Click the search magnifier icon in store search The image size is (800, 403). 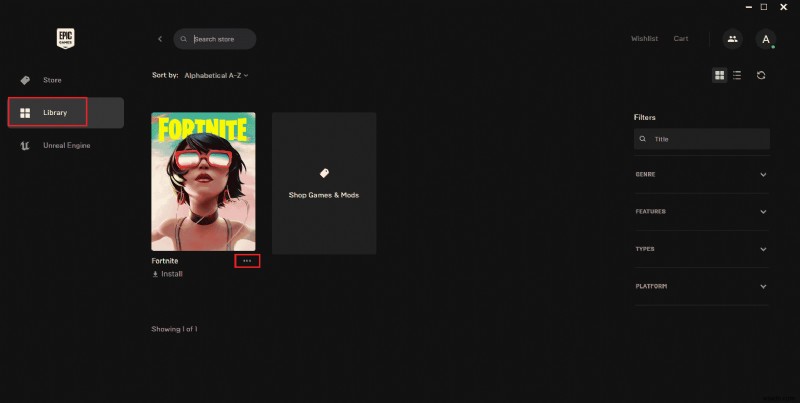pyautogui.click(x=184, y=39)
